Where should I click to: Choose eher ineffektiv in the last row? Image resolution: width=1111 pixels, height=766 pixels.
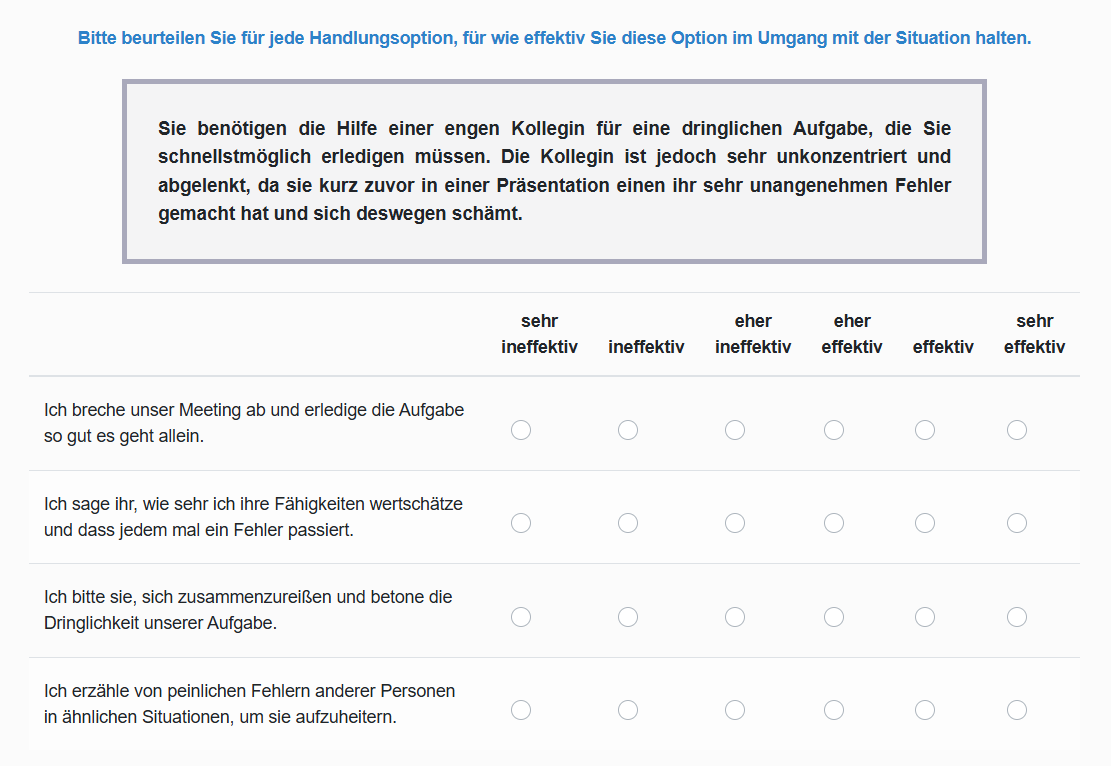[735, 710]
